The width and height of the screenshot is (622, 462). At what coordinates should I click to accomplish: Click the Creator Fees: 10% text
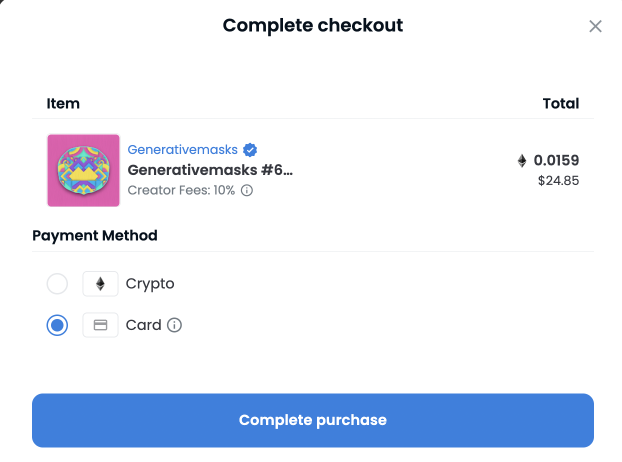[x=181, y=190]
